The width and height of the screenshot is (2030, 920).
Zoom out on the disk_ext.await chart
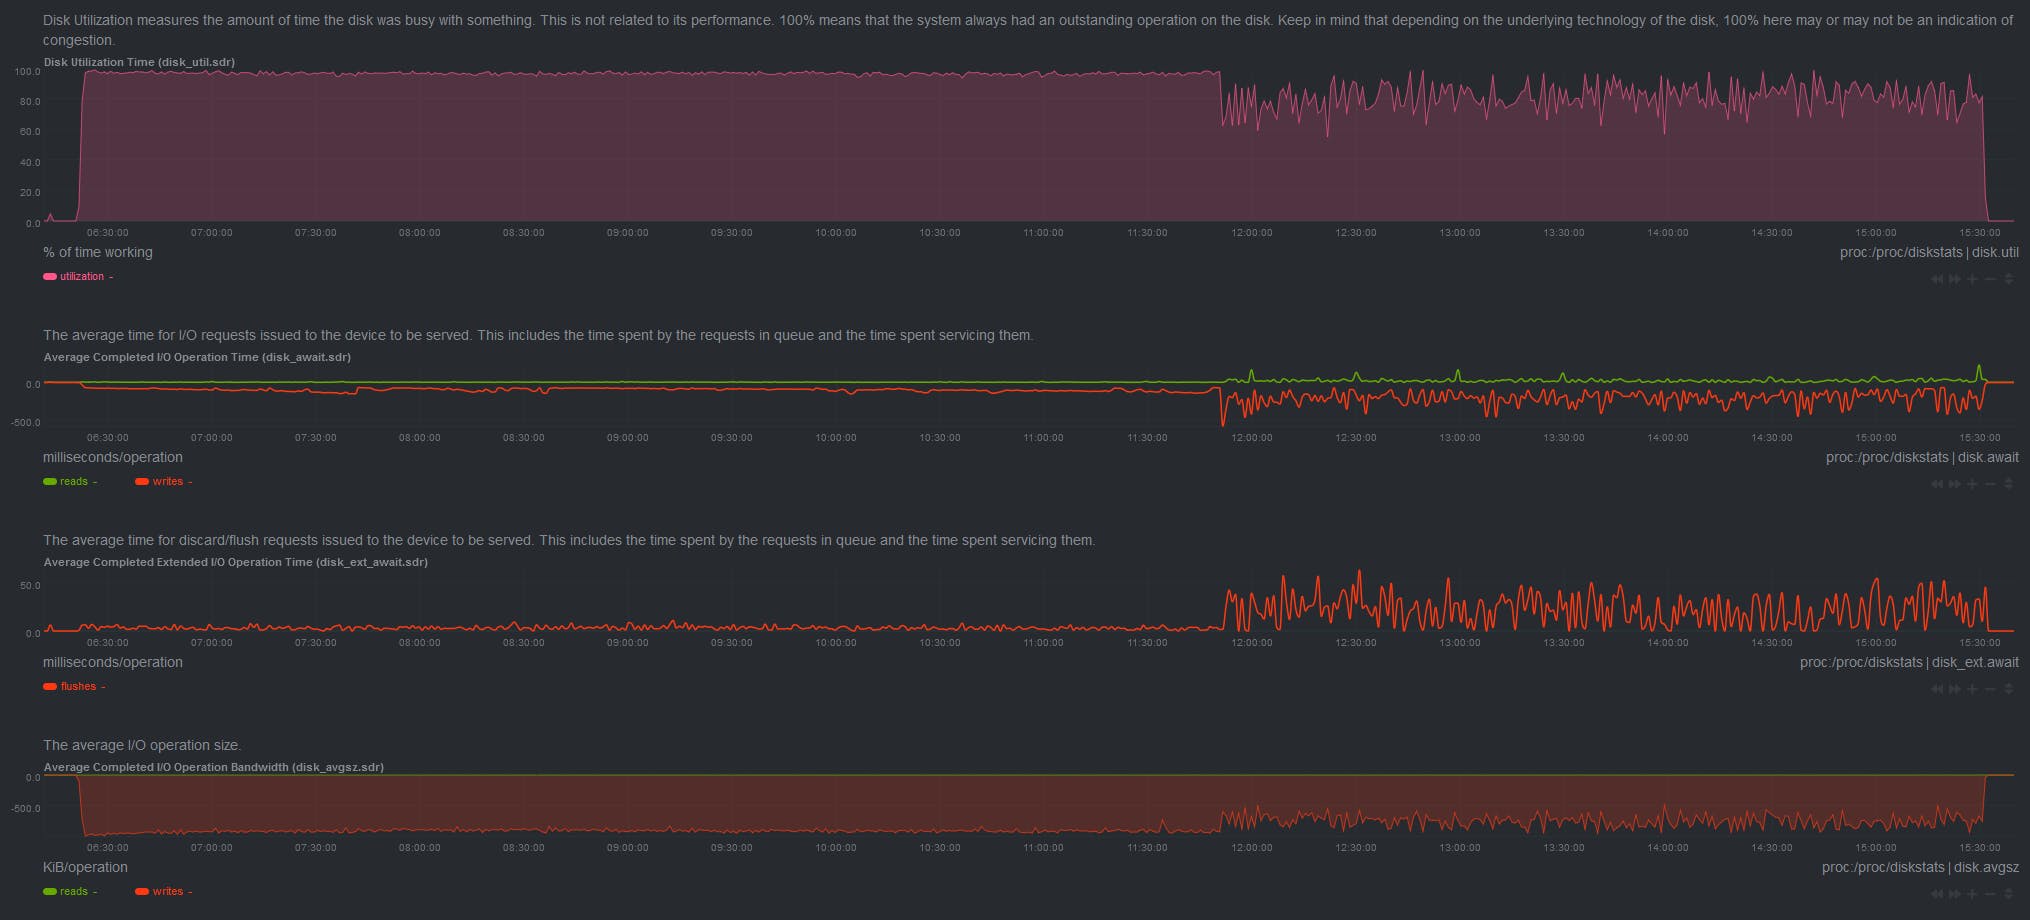pos(1990,689)
